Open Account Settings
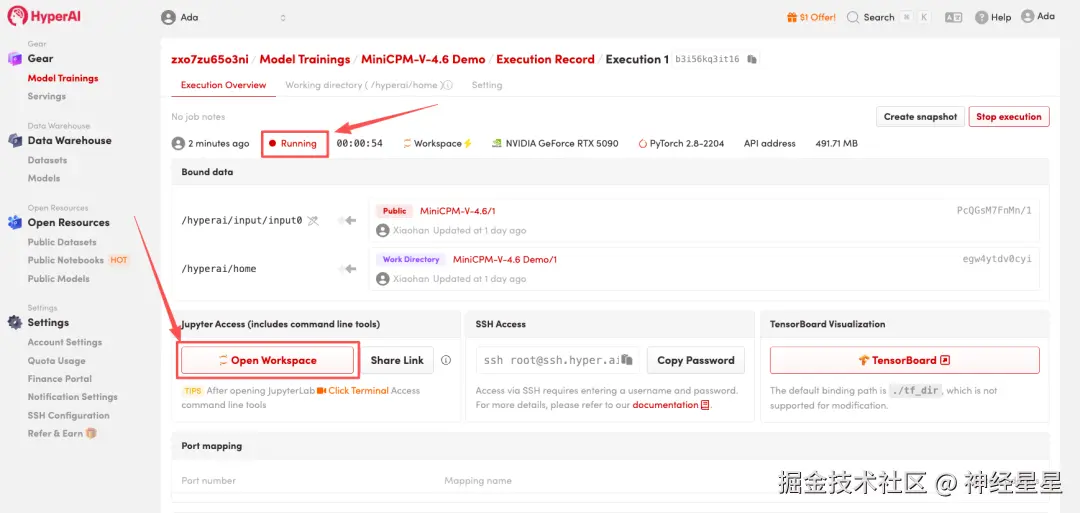This screenshot has height=513, width=1080. 65,342
